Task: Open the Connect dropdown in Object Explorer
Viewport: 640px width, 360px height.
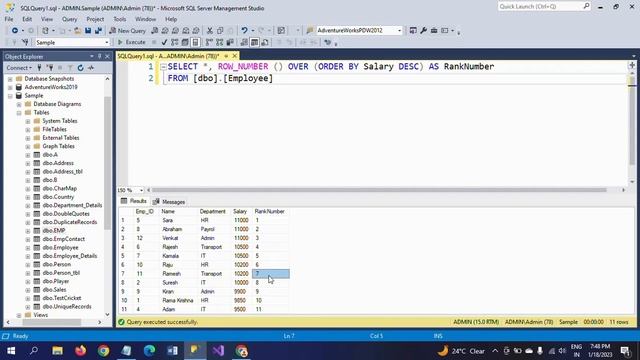Action: [19, 68]
